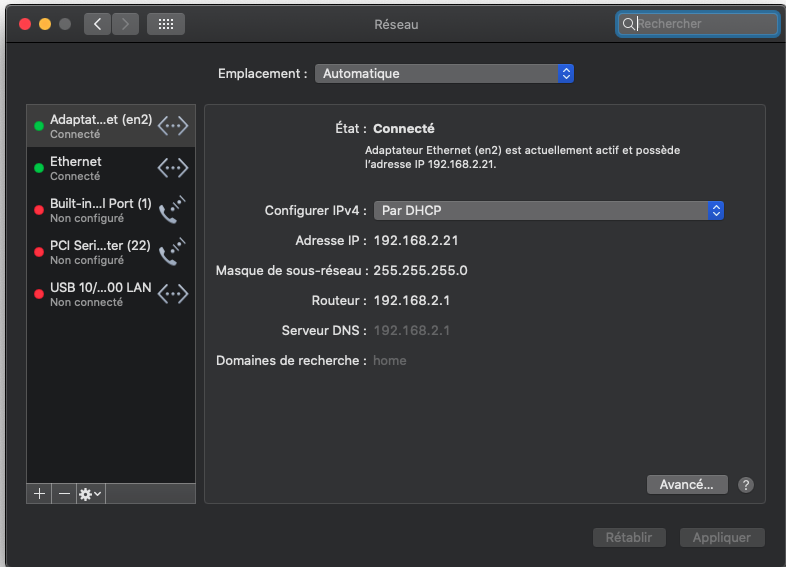Image resolution: width=786 pixels, height=567 pixels.
Task: Click the Rétablir button
Action: (629, 537)
